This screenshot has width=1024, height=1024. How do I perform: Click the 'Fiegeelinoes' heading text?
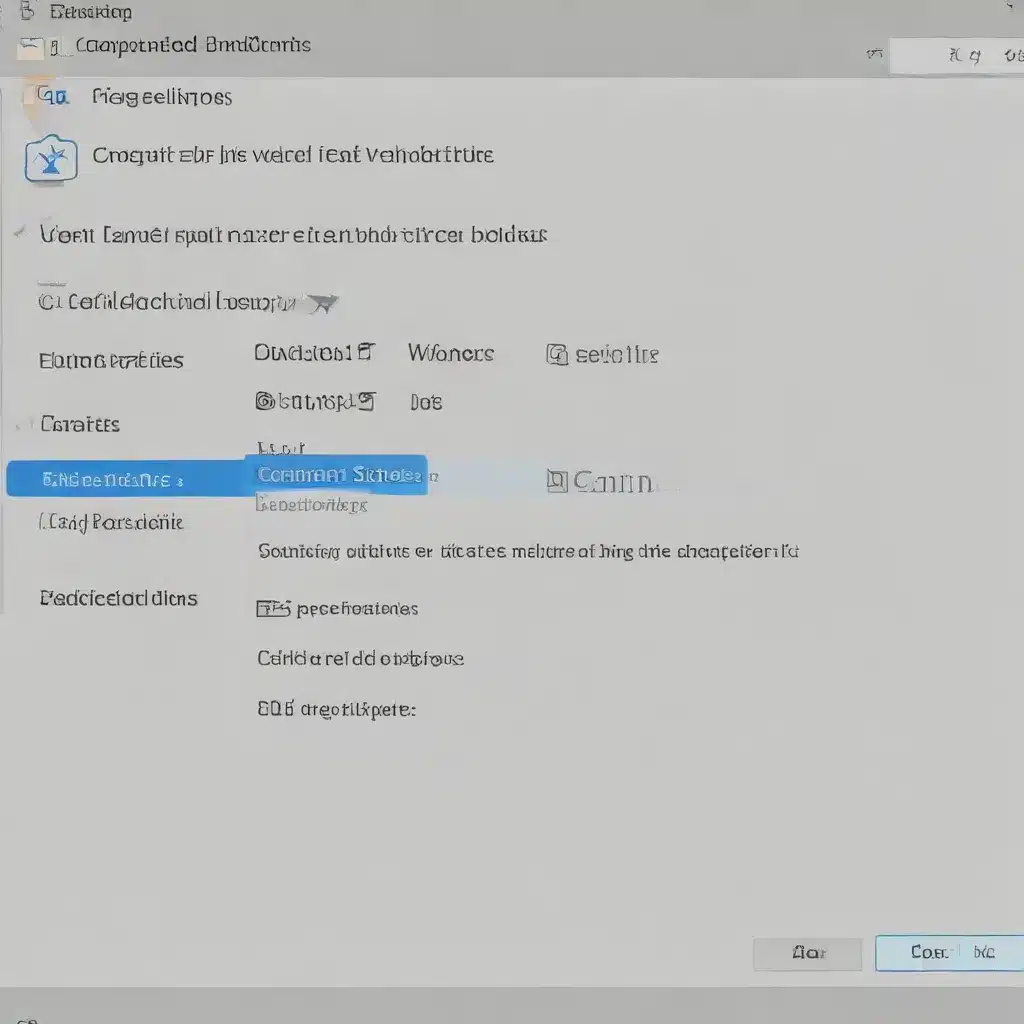pos(162,97)
